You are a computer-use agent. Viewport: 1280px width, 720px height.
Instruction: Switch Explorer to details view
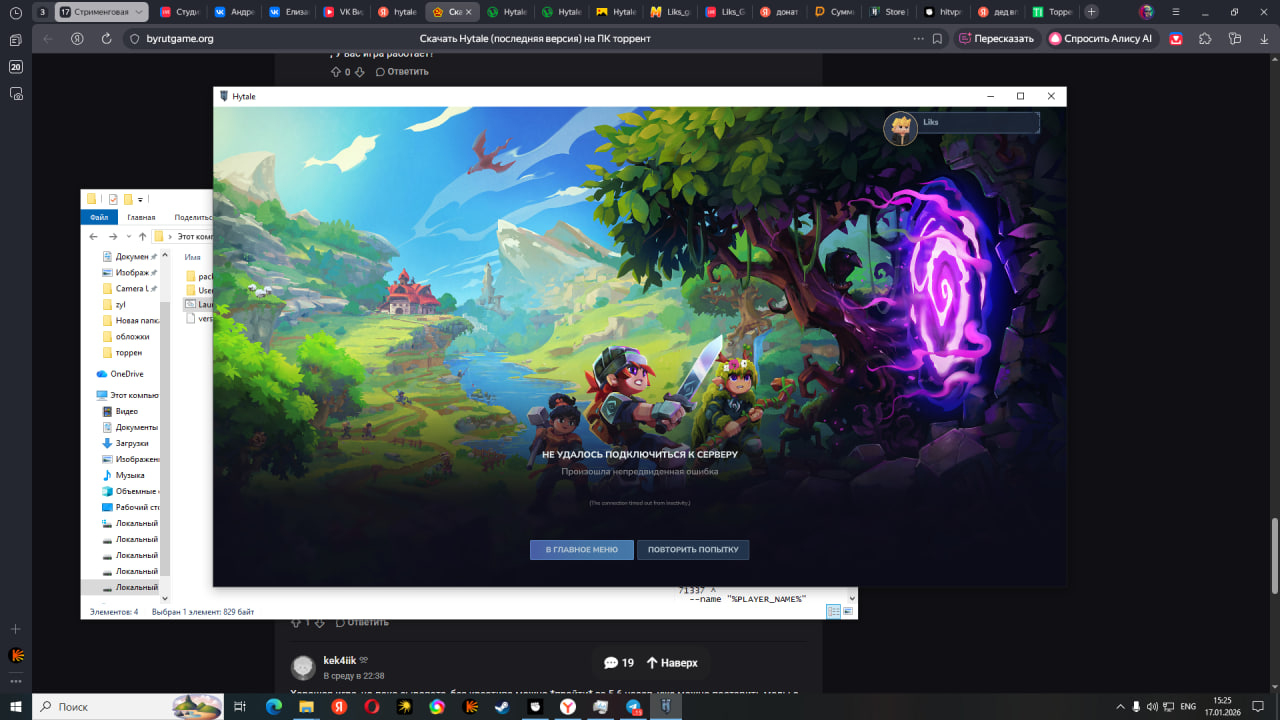833,611
